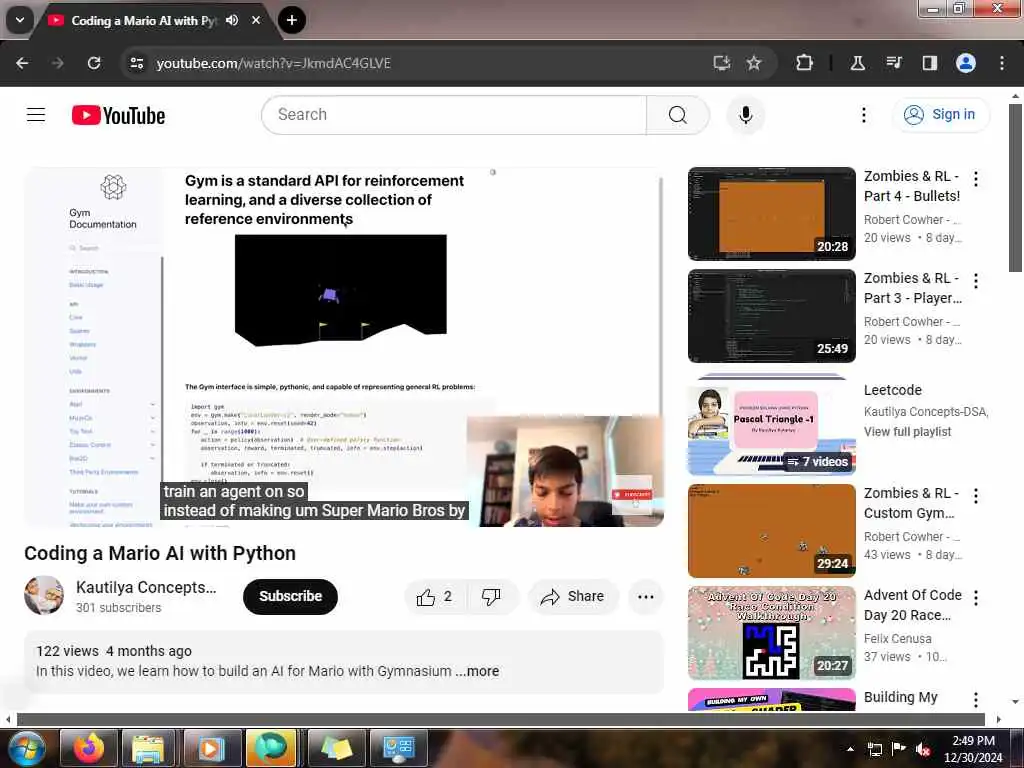Open more actions menu beside Share
The width and height of the screenshot is (1024, 768).
645,596
